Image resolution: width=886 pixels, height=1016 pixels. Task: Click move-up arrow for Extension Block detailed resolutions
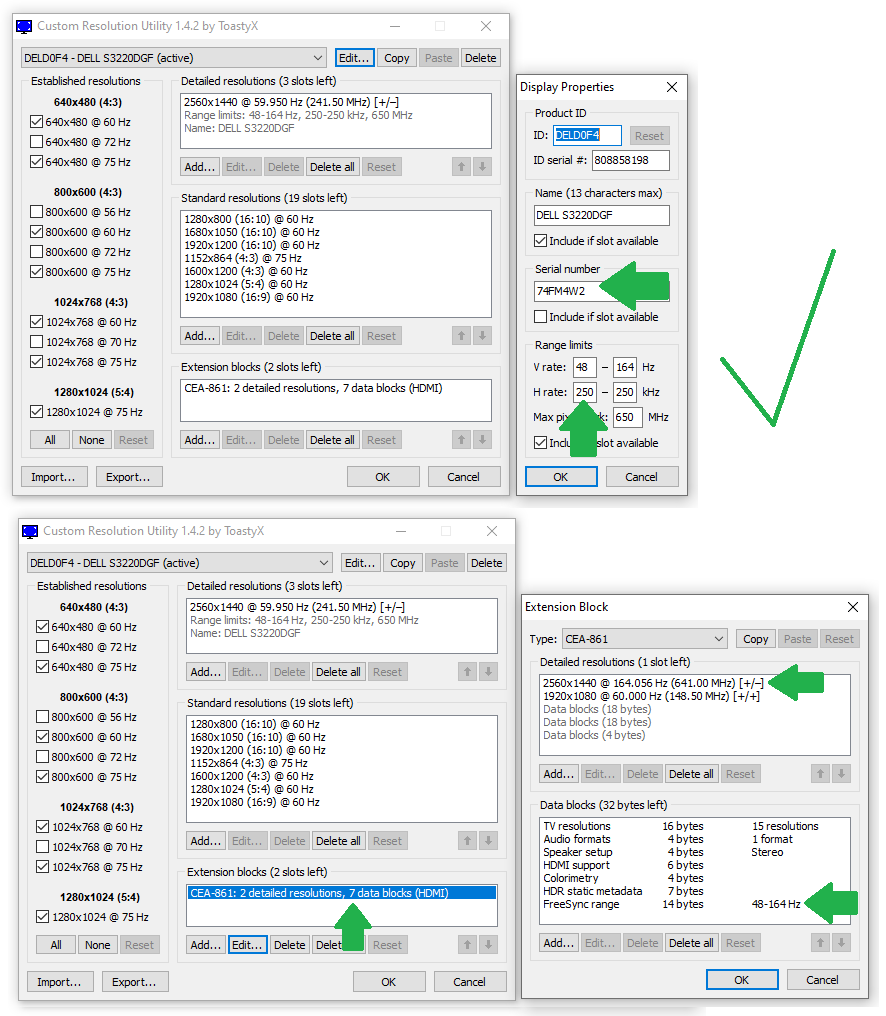[x=821, y=774]
